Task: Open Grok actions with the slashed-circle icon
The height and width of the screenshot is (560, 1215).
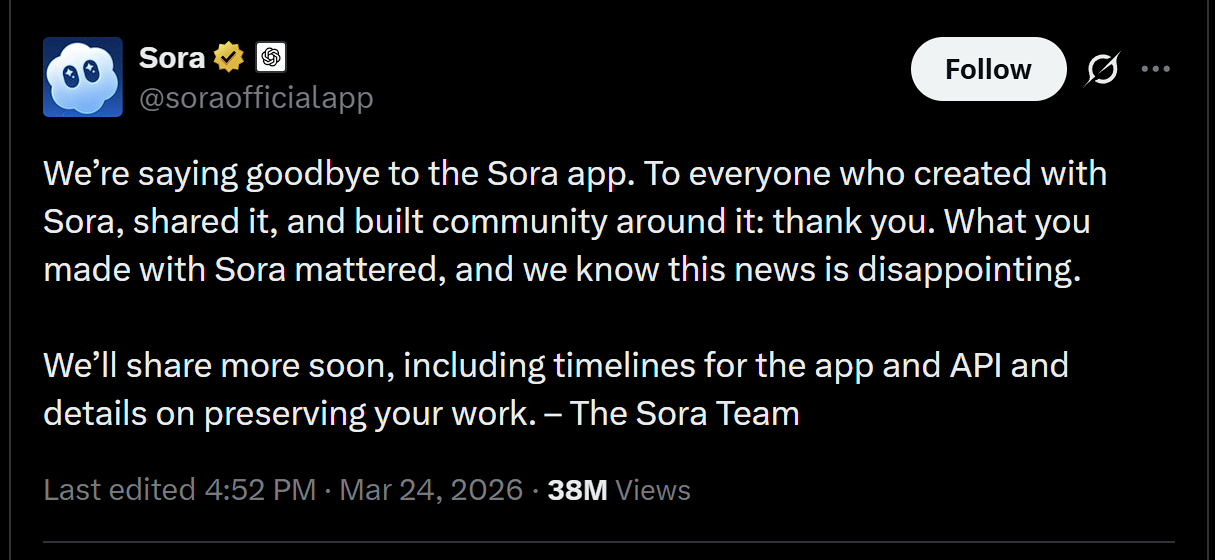Action: coord(1102,69)
